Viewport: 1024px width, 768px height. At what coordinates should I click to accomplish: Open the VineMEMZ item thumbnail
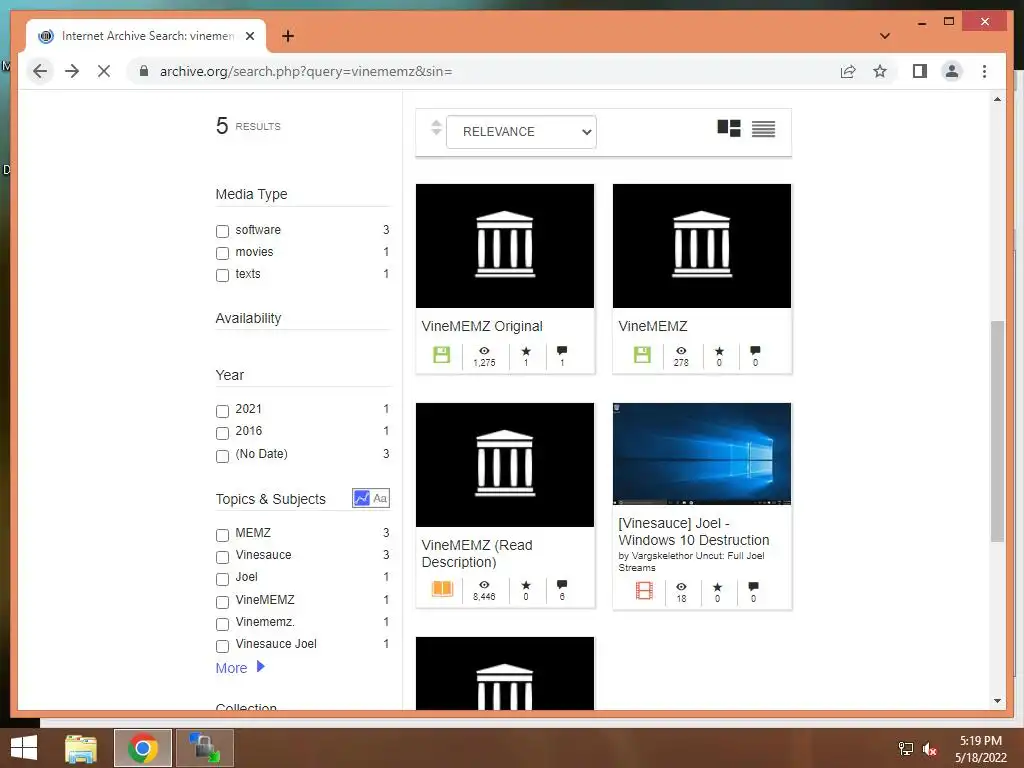coord(701,246)
